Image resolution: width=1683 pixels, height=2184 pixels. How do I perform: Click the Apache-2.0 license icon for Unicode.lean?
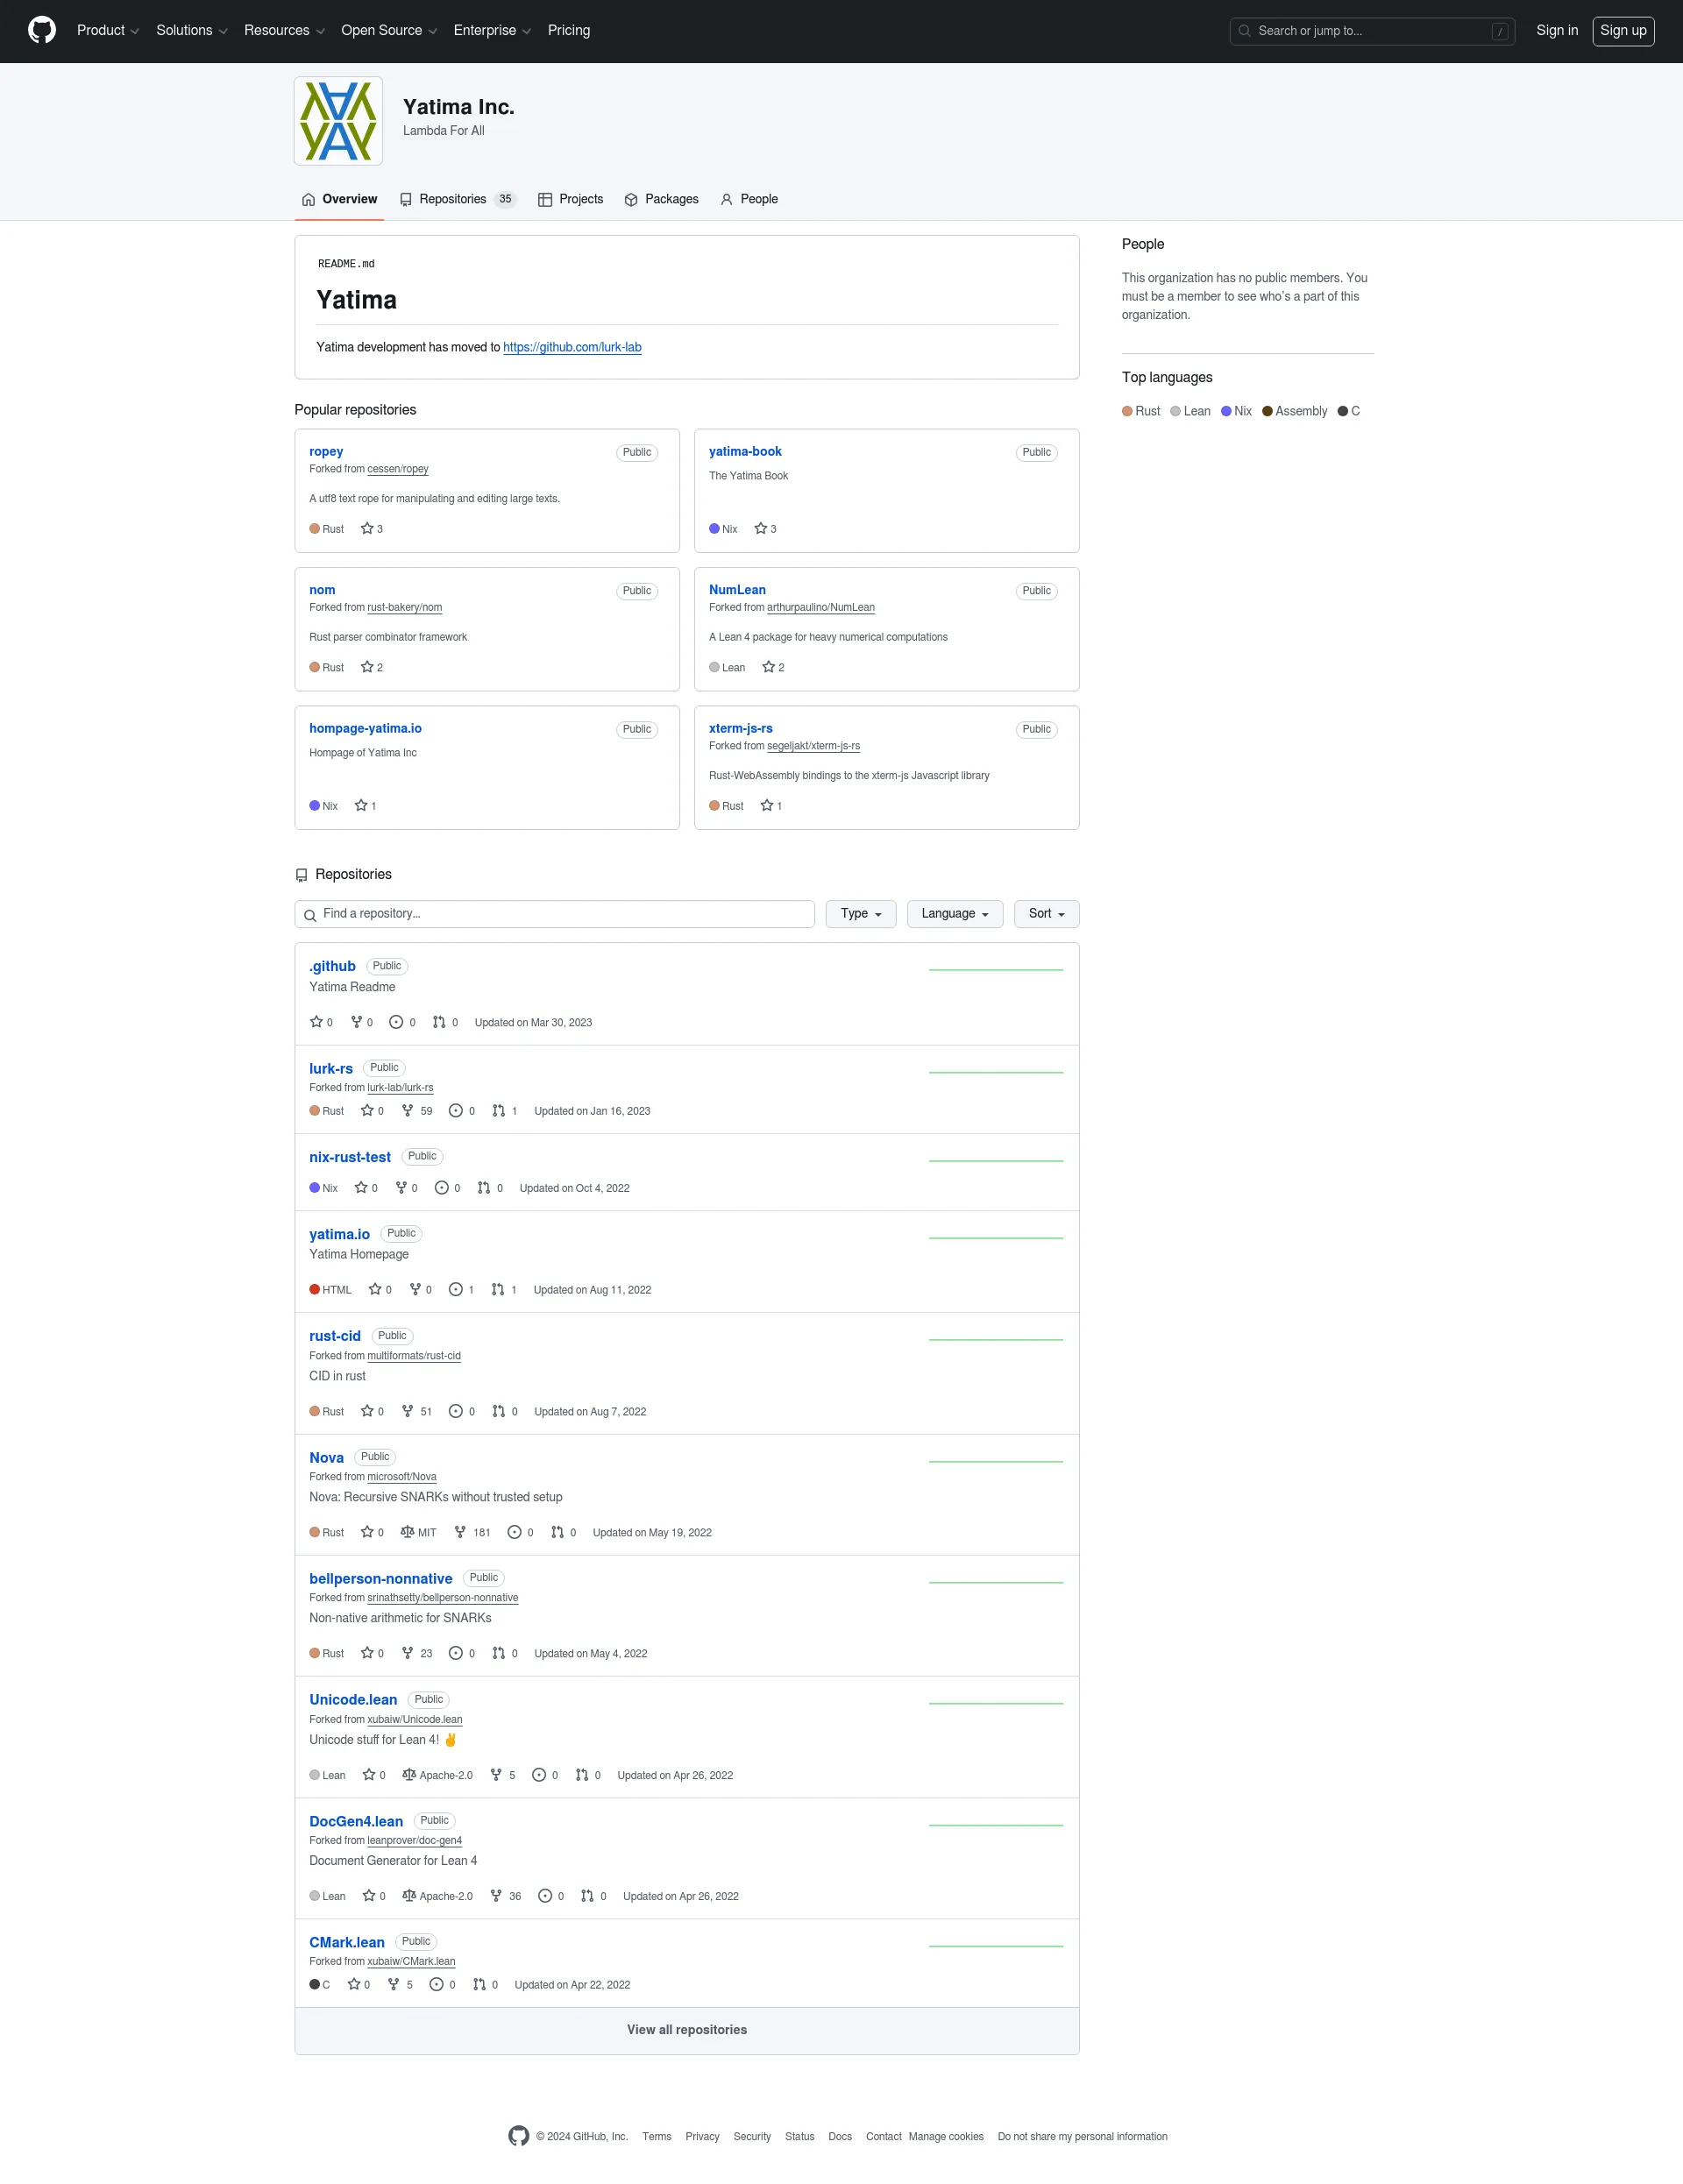409,1775
